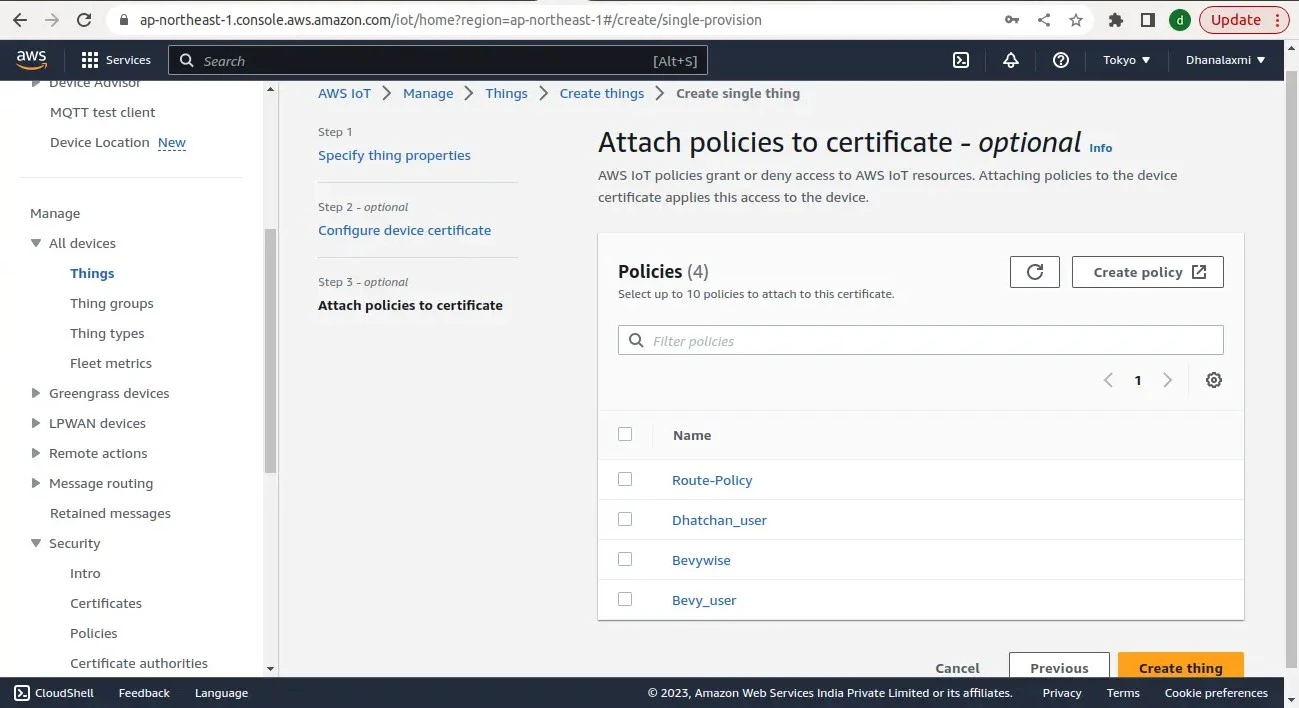Open the Dhatchan_user policy link
The image size is (1299, 708).
(x=719, y=520)
